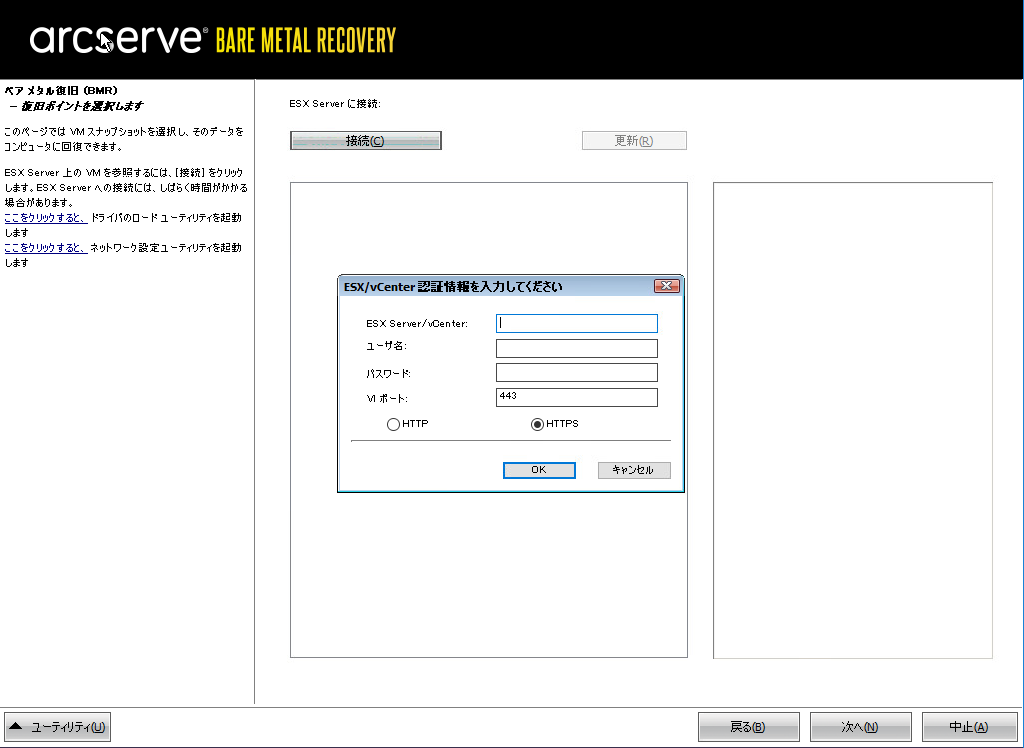Image resolution: width=1024 pixels, height=748 pixels.
Task: Close the ESX/vCenter credentials dialog
Action: click(x=667, y=285)
